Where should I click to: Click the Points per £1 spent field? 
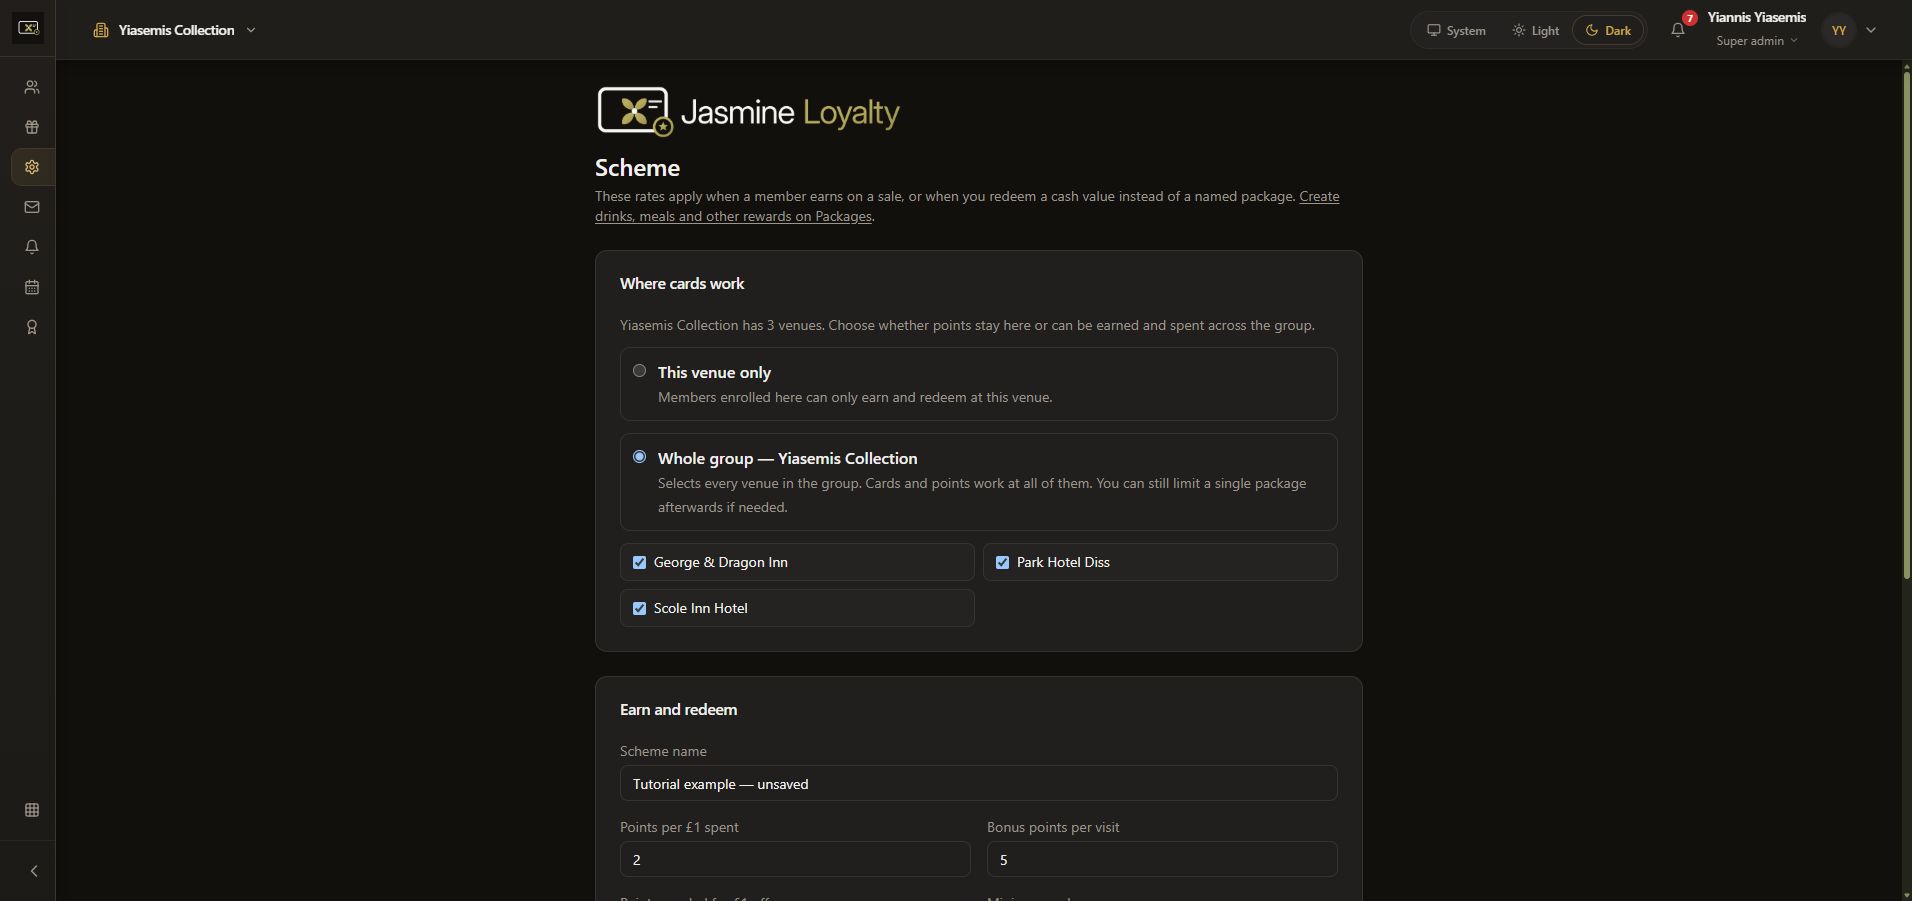(x=795, y=859)
